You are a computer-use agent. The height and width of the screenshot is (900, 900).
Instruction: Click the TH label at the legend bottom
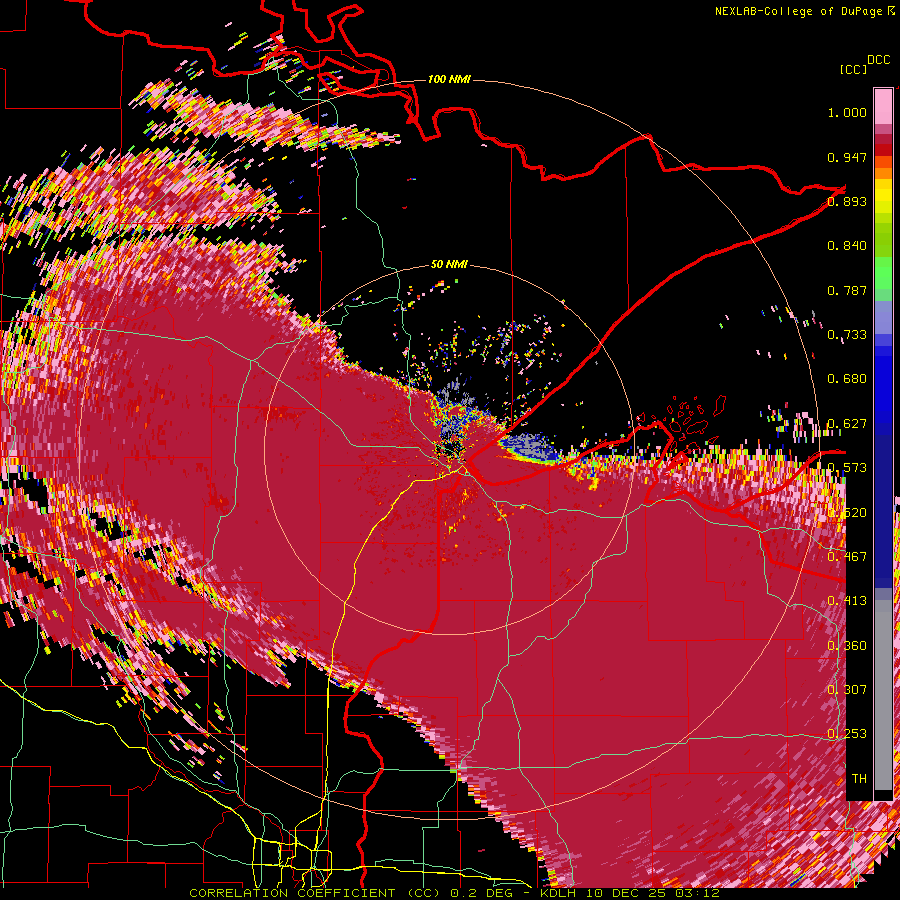pos(859,779)
